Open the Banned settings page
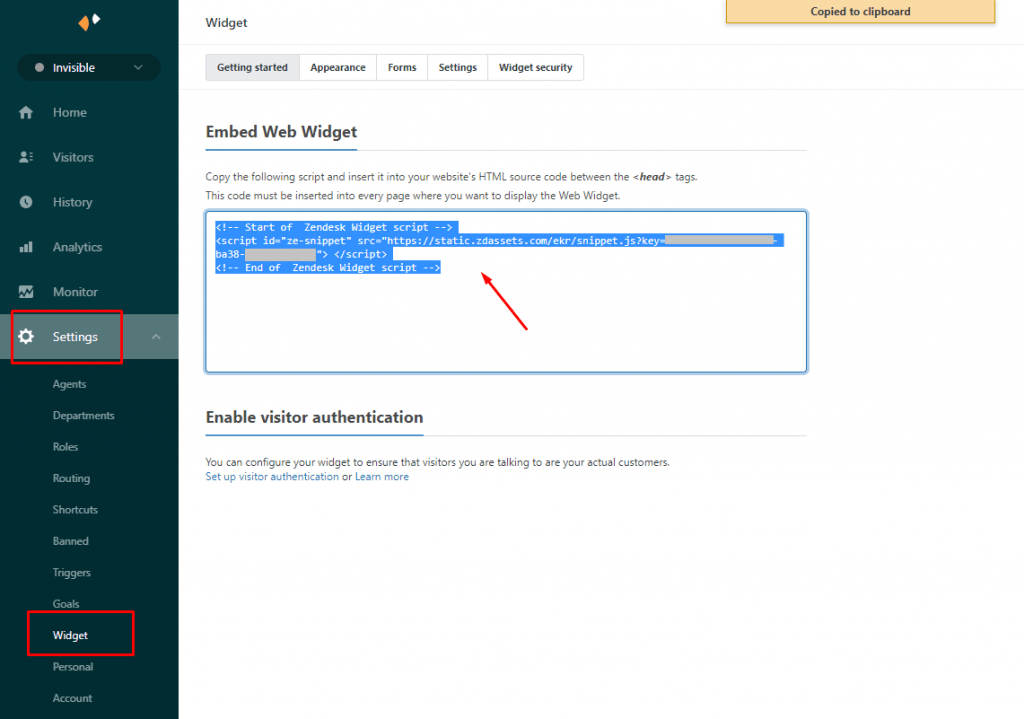This screenshot has height=719, width=1024. 70,540
